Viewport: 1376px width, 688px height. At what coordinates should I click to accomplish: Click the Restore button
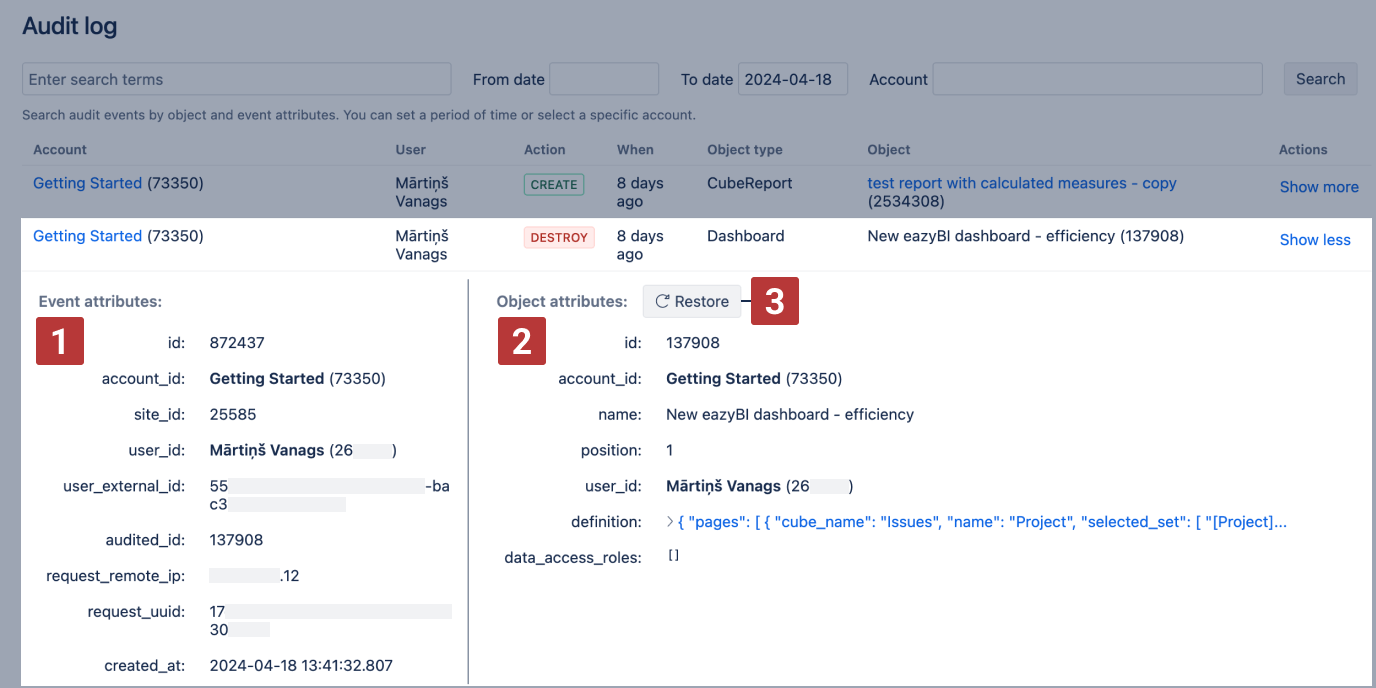(692, 302)
